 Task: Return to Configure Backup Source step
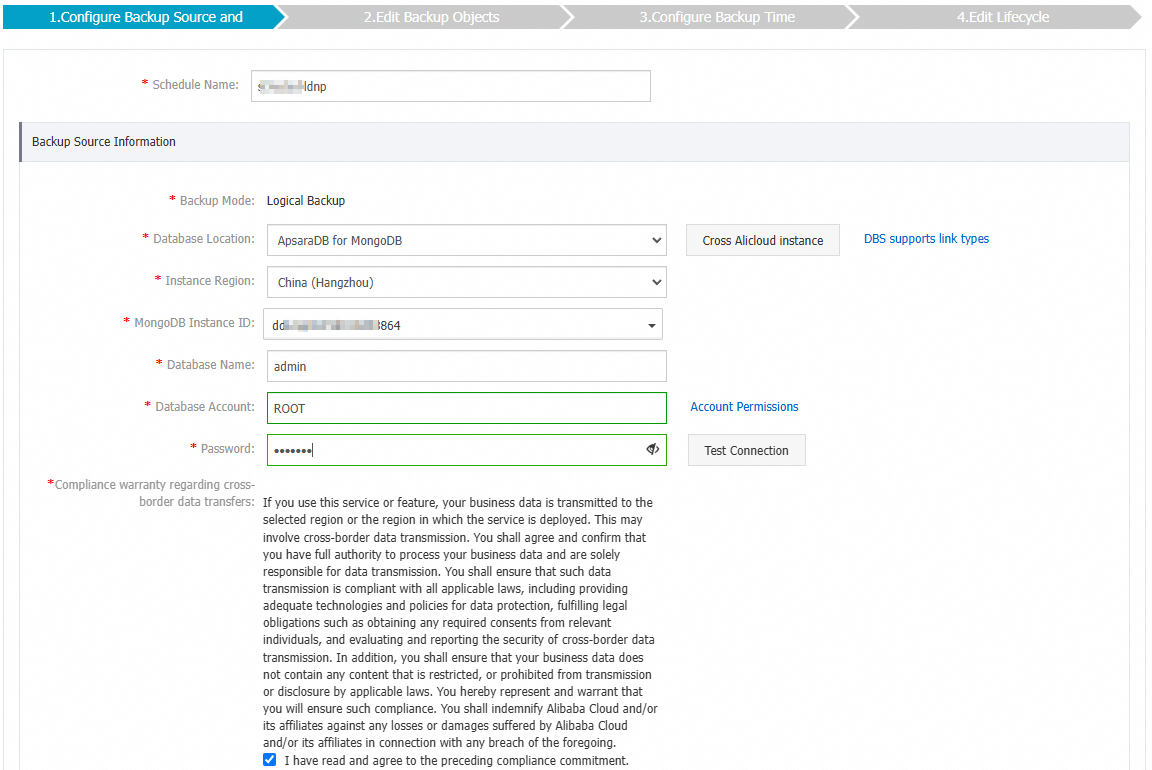click(x=140, y=16)
